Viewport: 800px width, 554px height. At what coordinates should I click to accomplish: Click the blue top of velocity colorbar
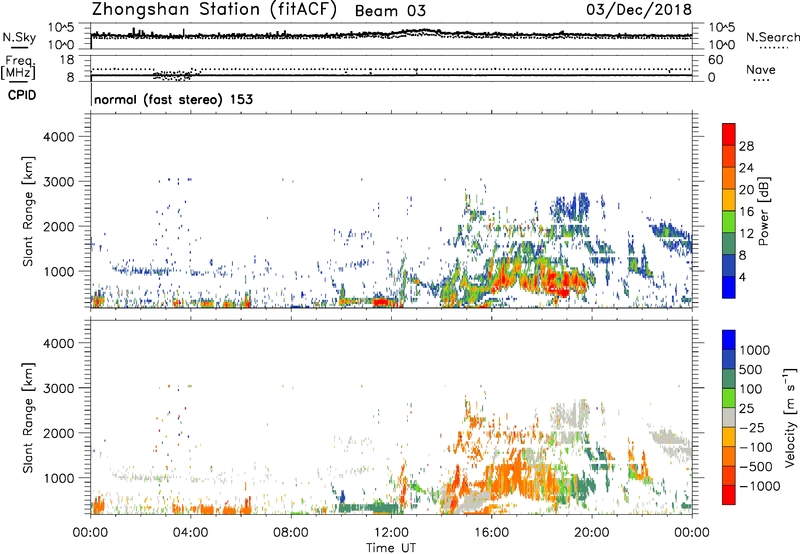click(729, 339)
